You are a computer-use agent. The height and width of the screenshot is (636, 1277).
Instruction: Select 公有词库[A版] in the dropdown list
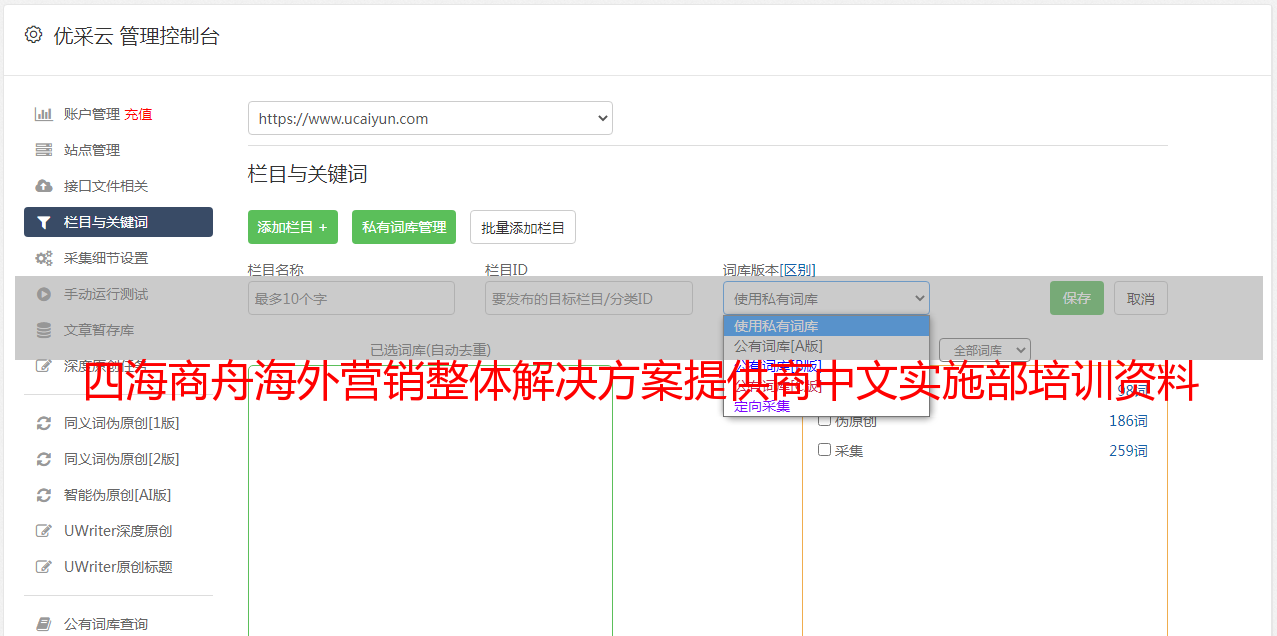pos(826,346)
